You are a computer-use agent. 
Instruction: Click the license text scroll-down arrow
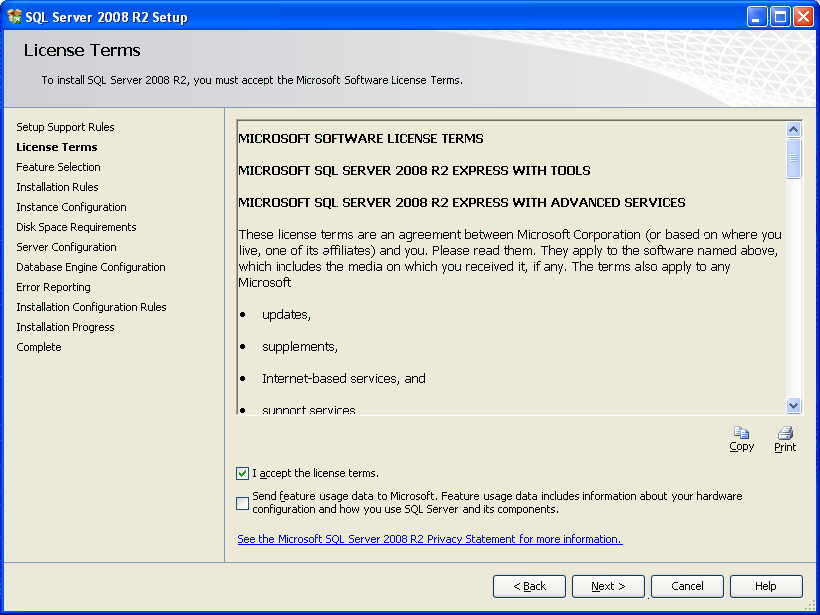pos(793,405)
